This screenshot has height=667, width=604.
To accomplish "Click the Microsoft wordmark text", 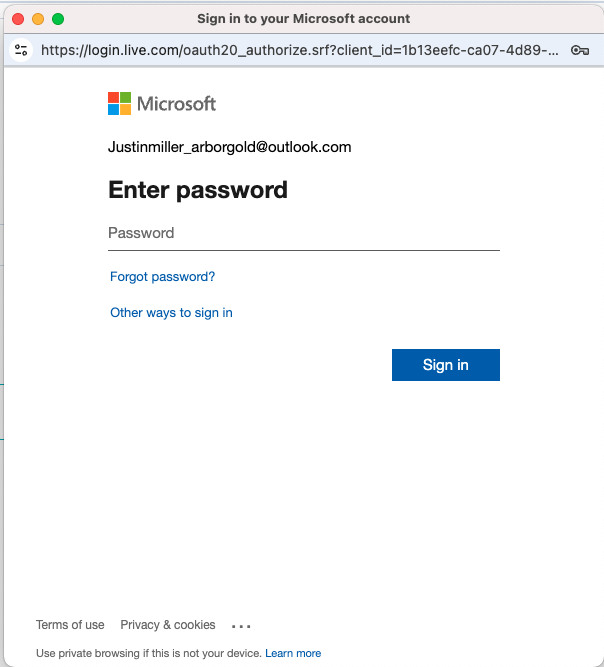I will (x=177, y=104).
